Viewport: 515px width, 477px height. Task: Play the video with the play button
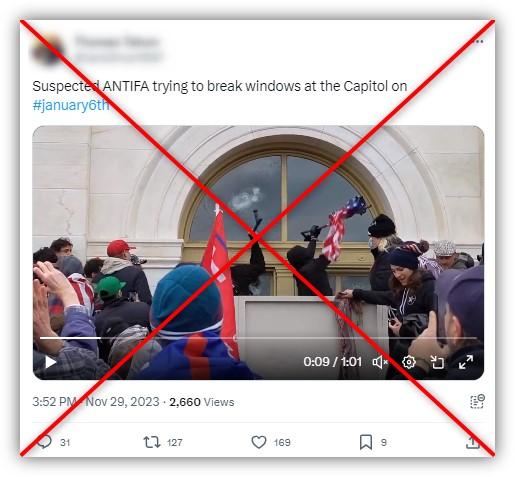click(50, 362)
